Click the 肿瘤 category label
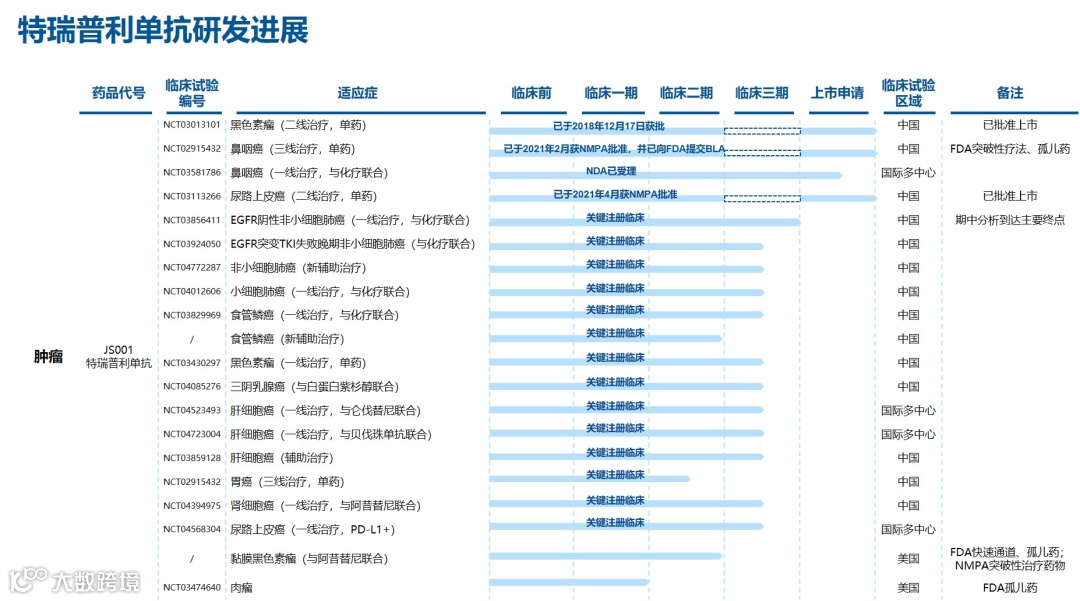 coord(48,357)
